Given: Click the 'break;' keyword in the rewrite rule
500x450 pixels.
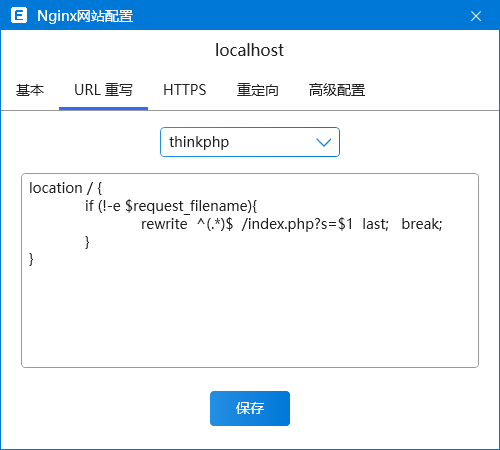Looking at the screenshot, I should [x=422, y=224].
